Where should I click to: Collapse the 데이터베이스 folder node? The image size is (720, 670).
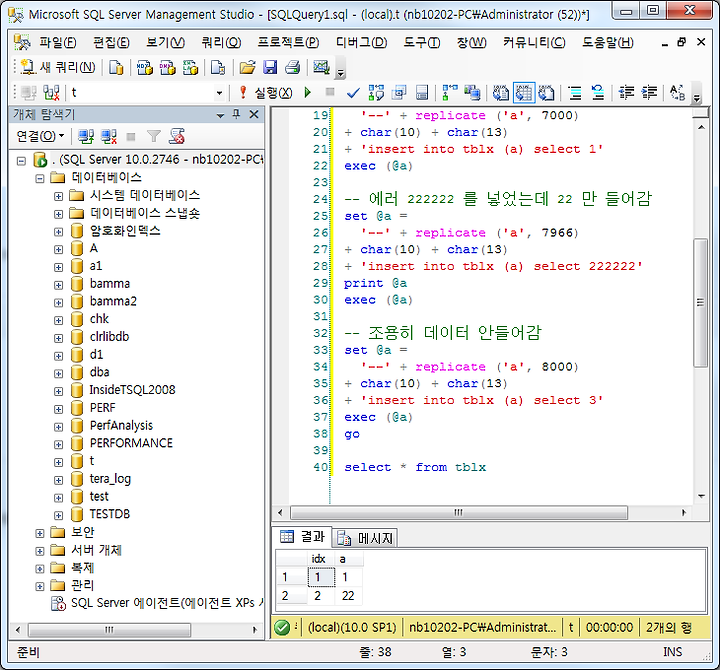tap(40, 178)
